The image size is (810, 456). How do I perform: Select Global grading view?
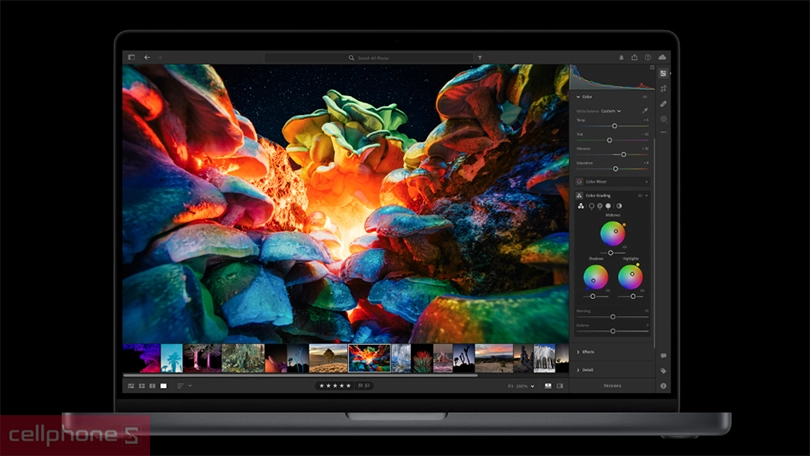pos(619,206)
